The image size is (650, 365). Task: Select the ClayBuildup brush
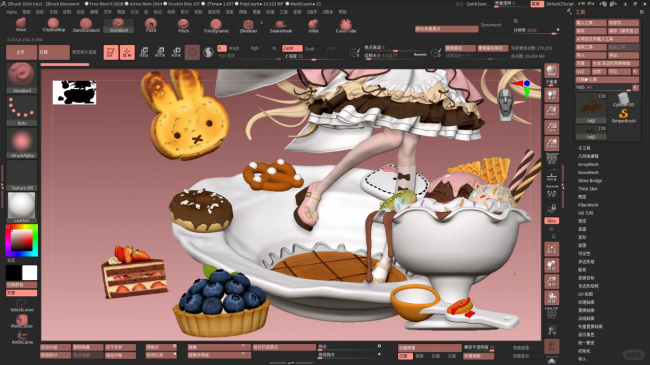(x=53, y=25)
